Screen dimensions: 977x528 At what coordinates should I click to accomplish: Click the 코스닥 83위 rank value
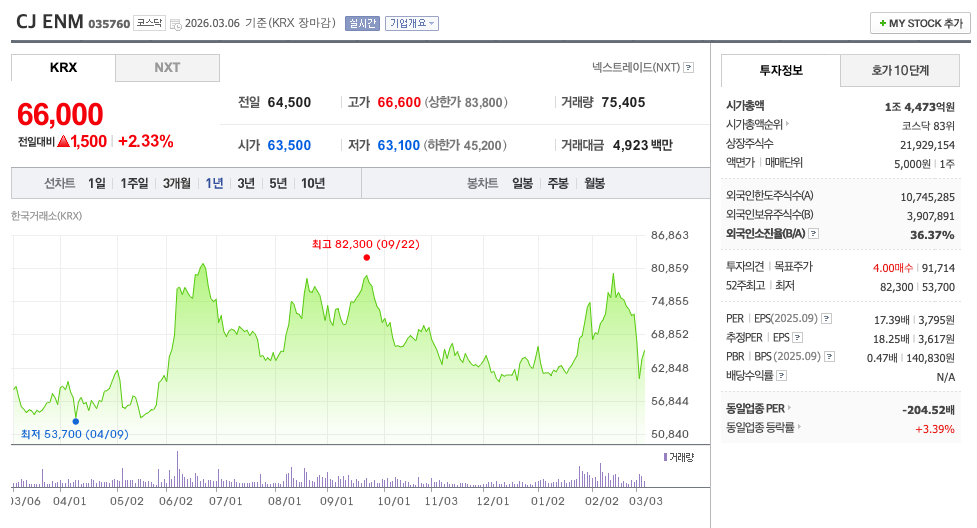point(928,125)
